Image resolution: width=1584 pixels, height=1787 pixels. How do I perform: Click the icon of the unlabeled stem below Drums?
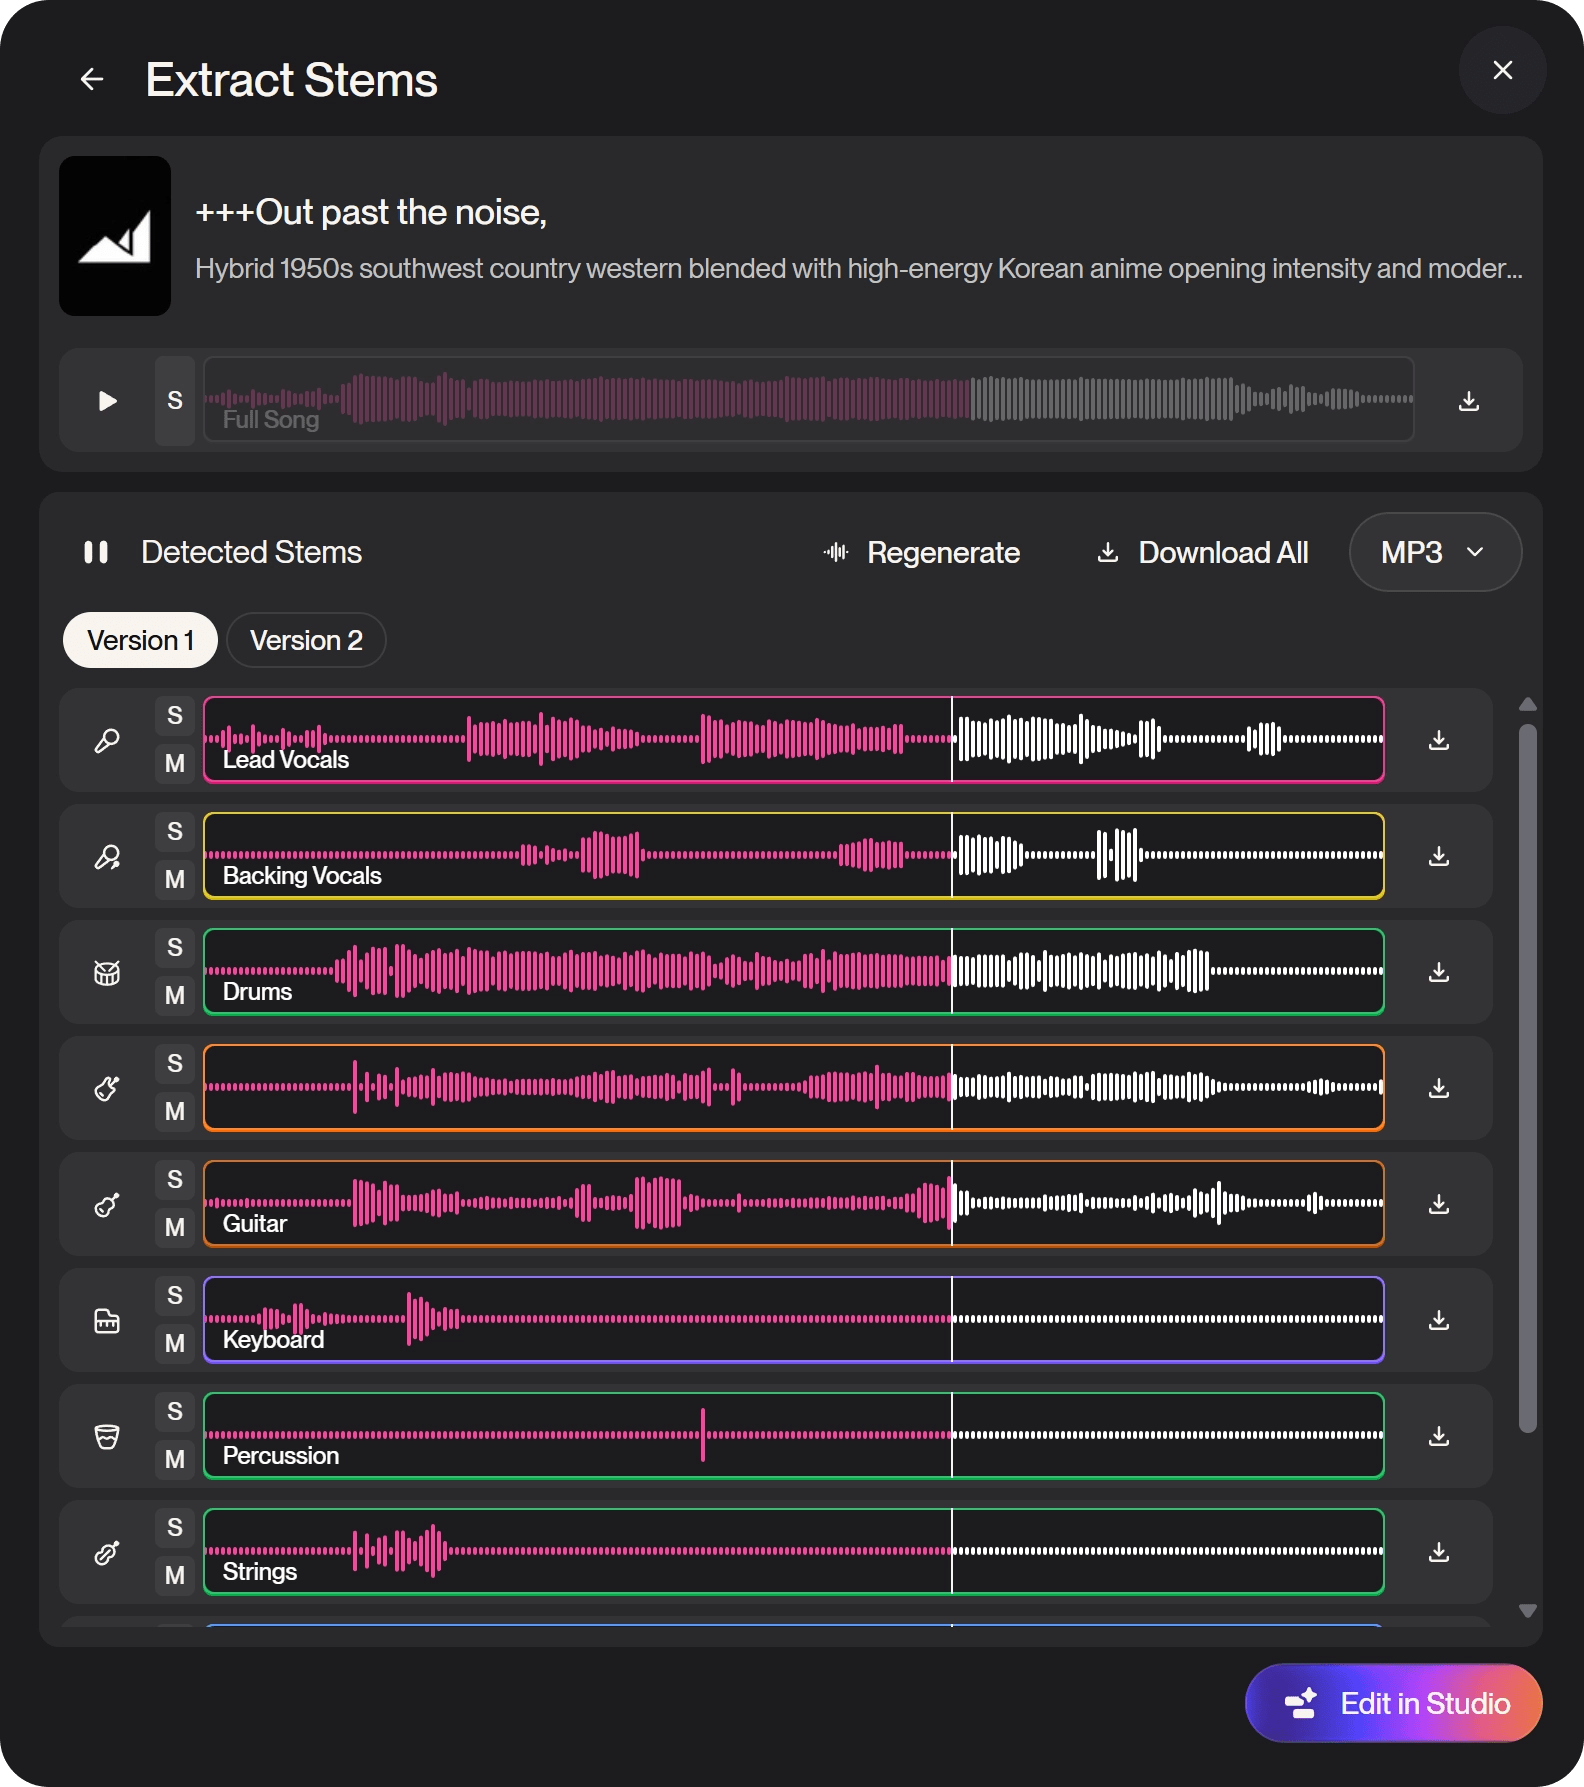(107, 1088)
